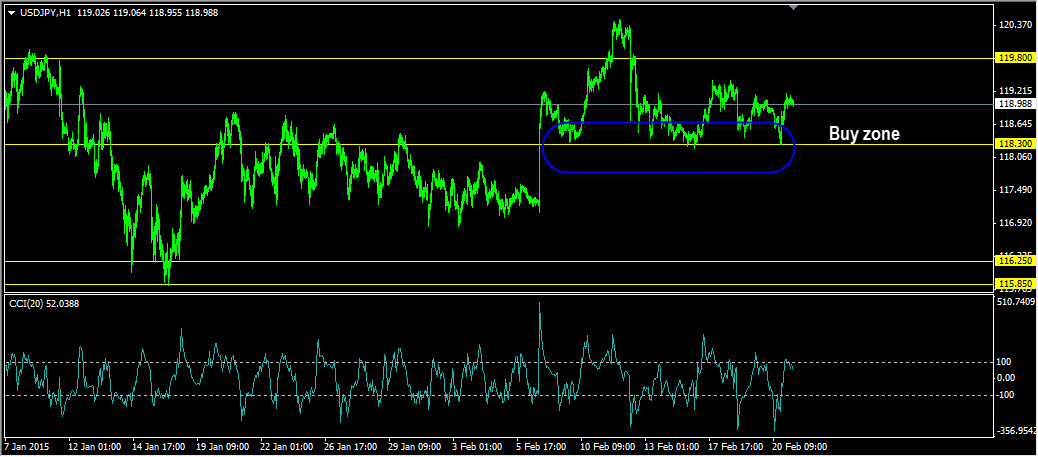Select the 118.300 yellow price label
The image size is (1038, 457).
(x=1015, y=144)
